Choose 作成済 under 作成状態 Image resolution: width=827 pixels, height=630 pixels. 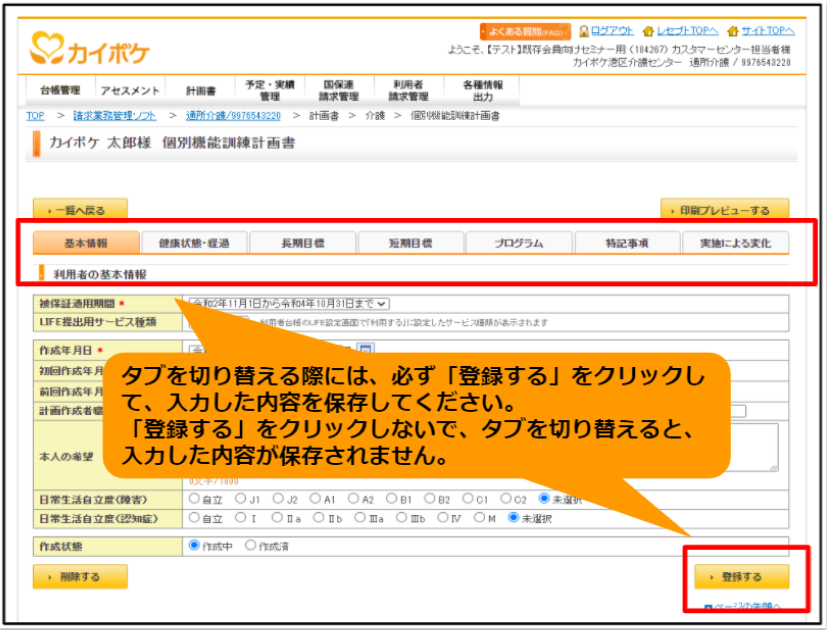click(251, 545)
